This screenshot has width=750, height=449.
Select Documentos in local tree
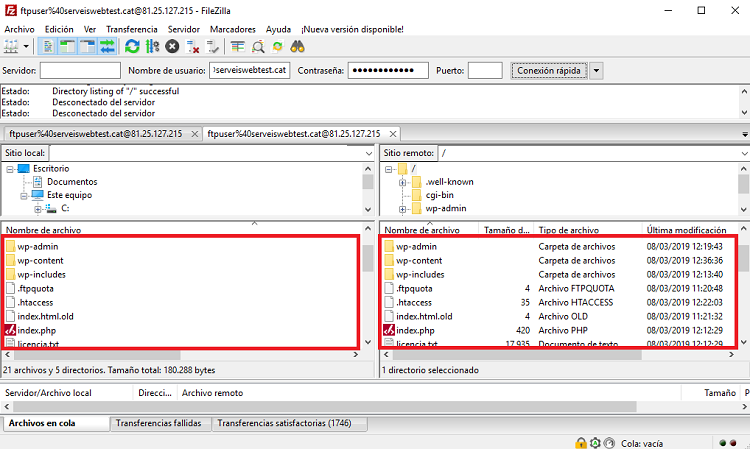pyautogui.click(x=72, y=182)
